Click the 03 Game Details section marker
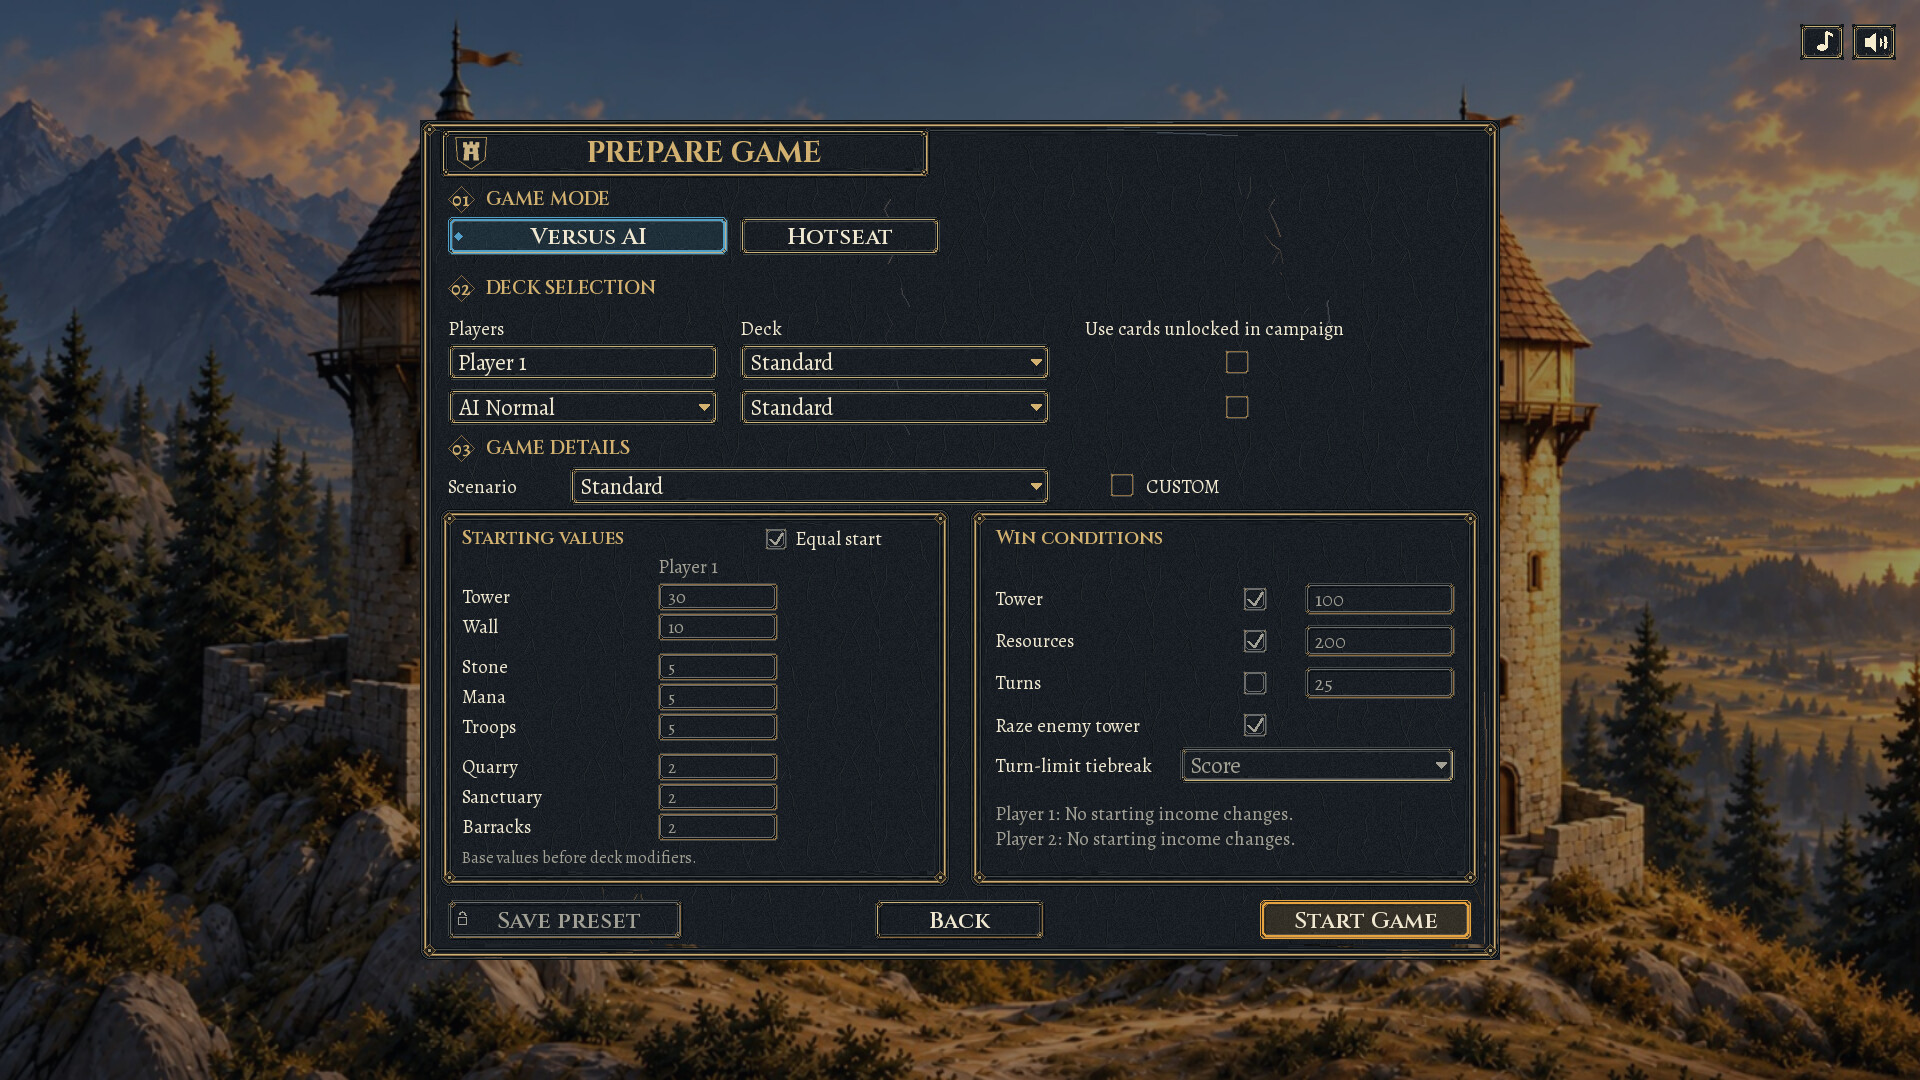 coord(461,449)
